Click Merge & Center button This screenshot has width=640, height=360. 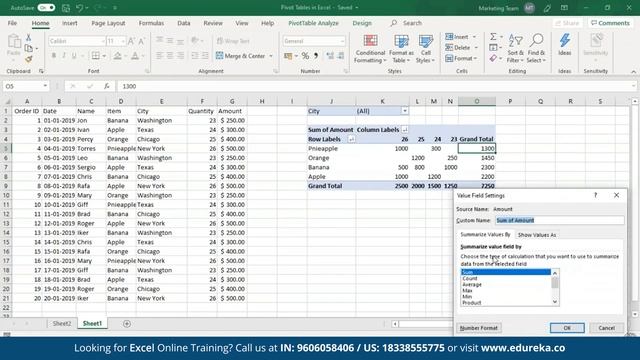pyautogui.click(x=241, y=56)
